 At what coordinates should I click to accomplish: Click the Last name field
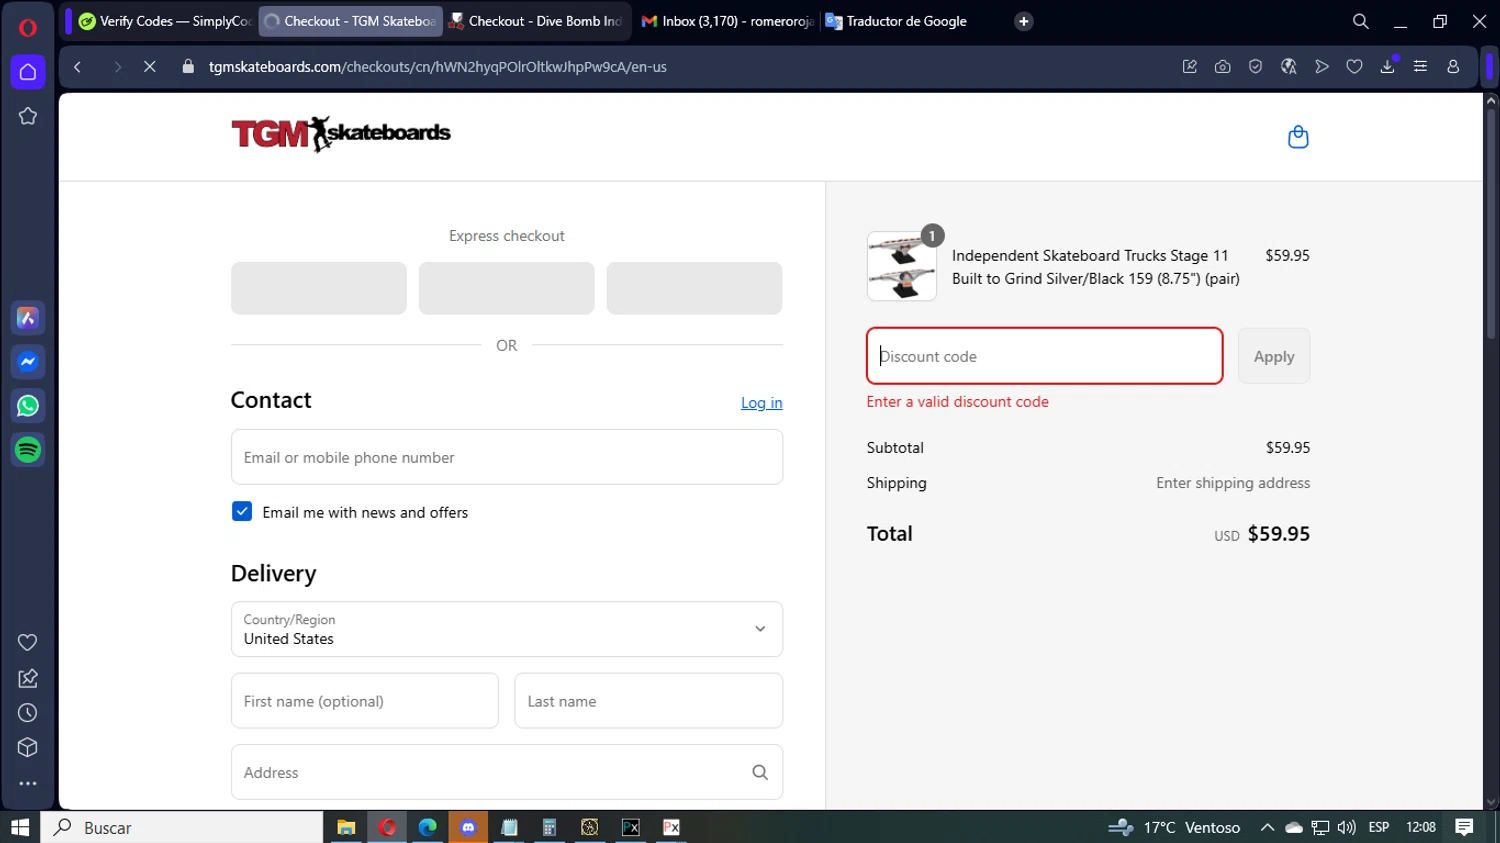click(x=649, y=701)
